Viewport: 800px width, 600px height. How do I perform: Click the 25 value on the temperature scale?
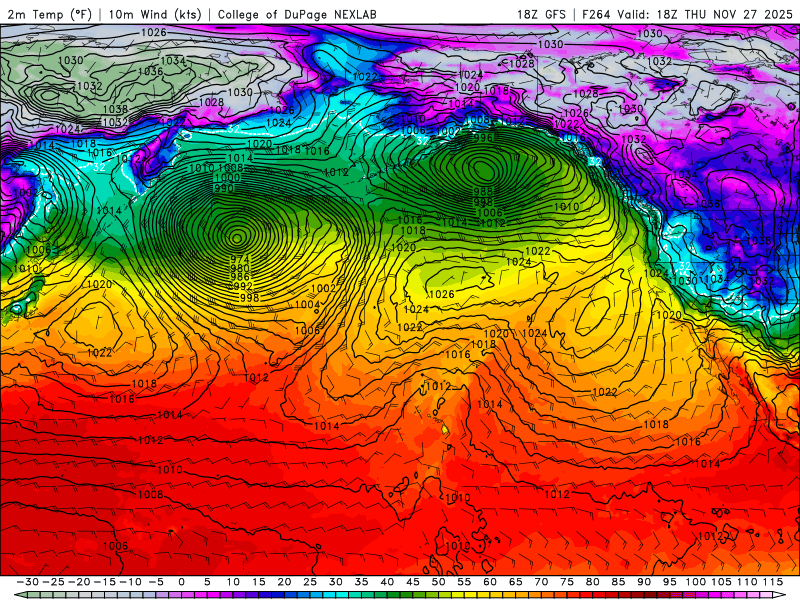click(x=310, y=582)
